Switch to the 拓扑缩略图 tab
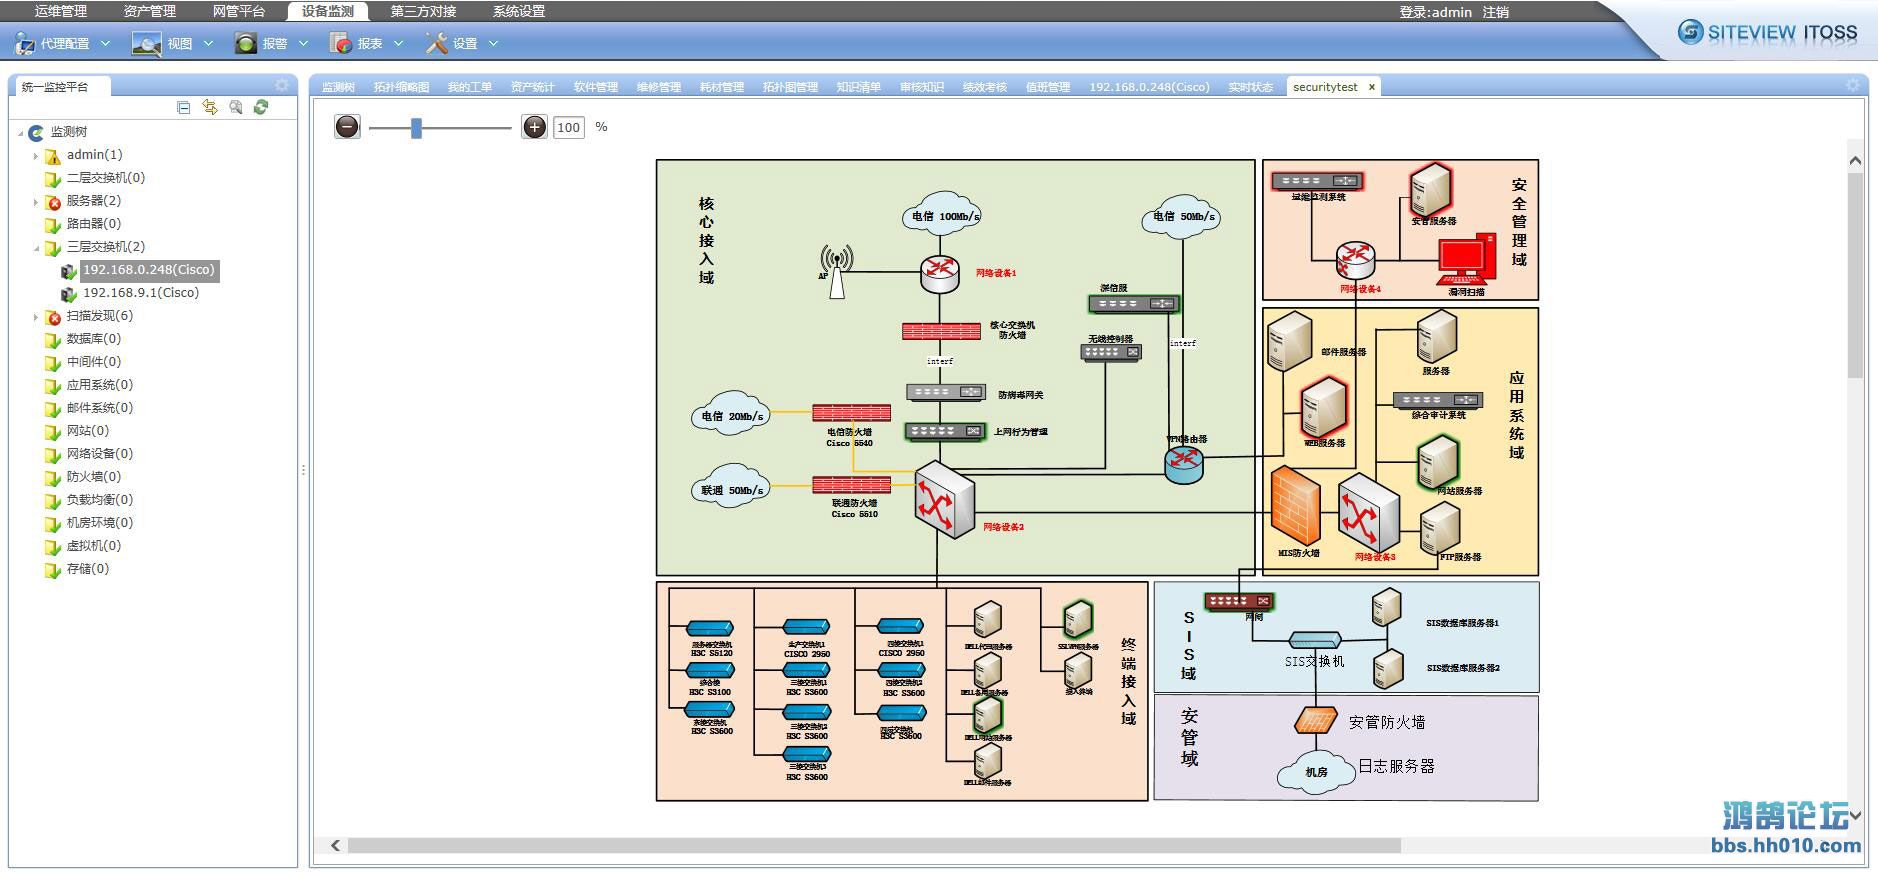The image size is (1878, 873). (x=401, y=87)
